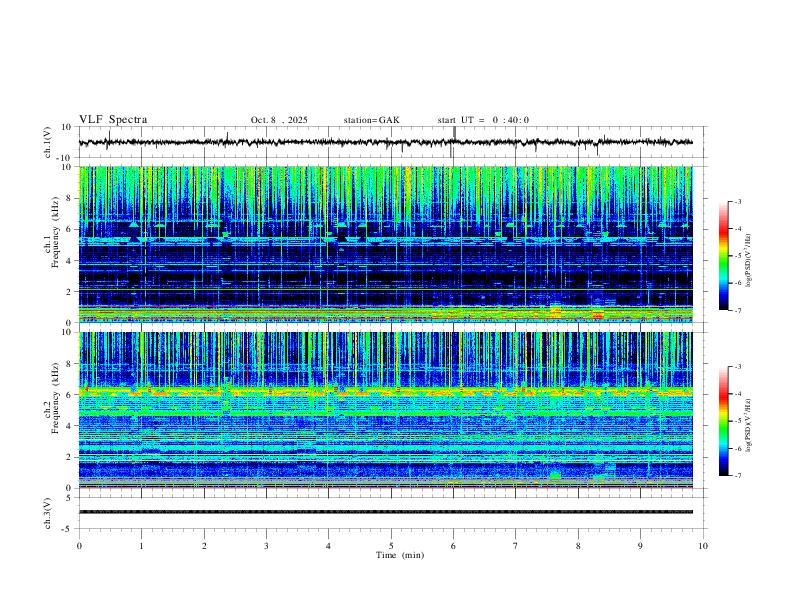Click the "-4" tick on lower color bar

click(737, 394)
